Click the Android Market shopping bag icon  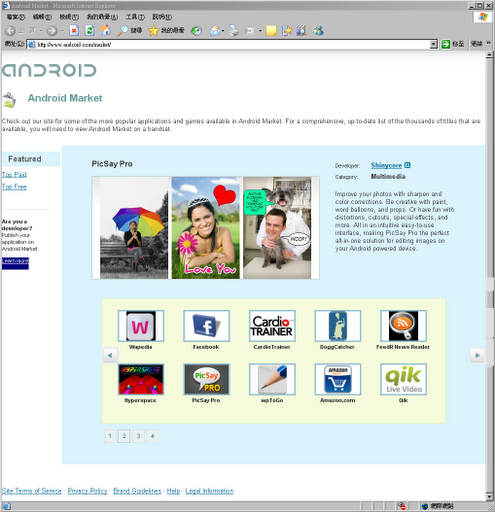coord(9,100)
